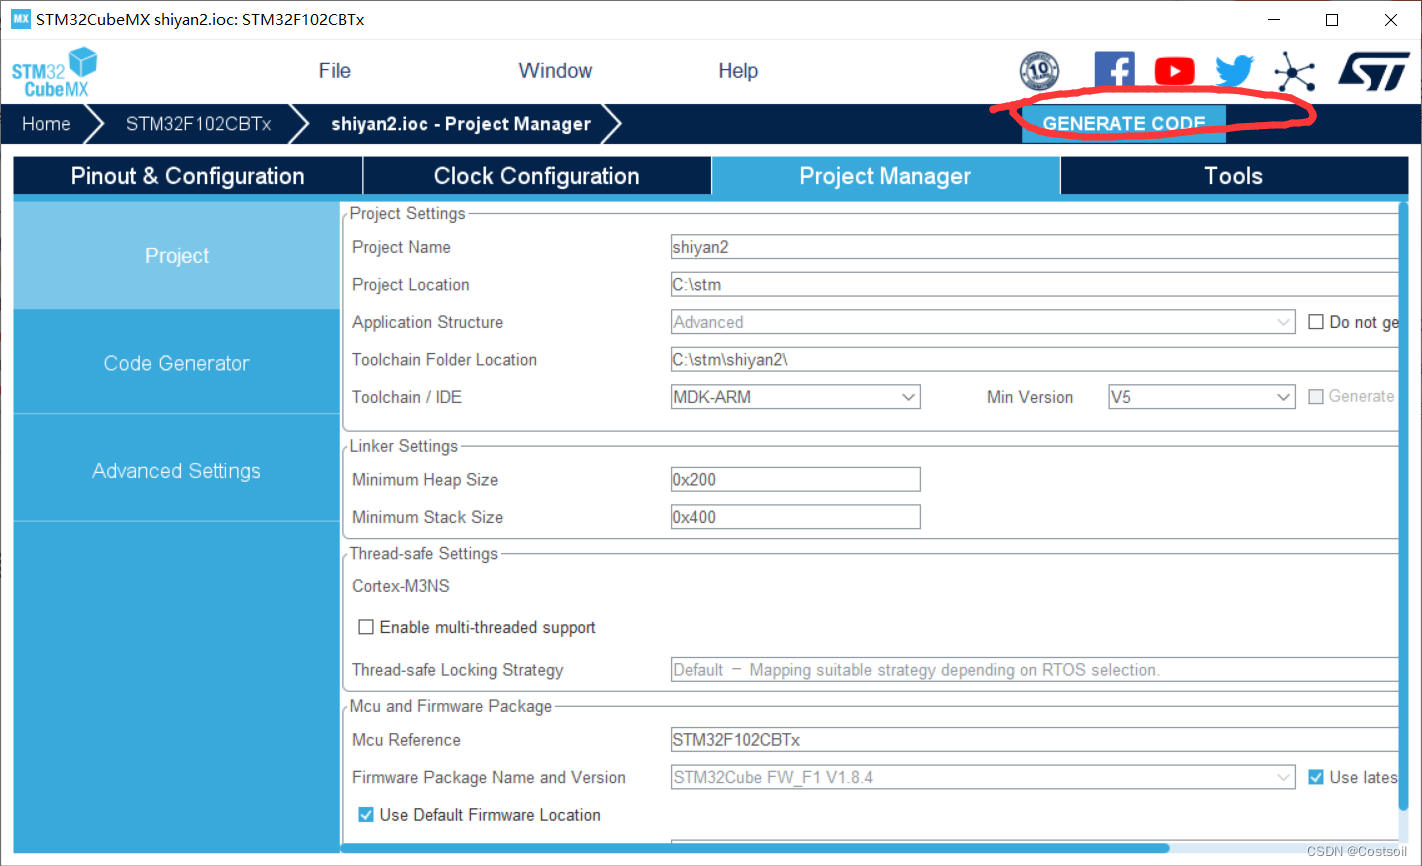Expand Firmware Package Name and Version dropdown
This screenshot has height=866, width=1422.
984,777
